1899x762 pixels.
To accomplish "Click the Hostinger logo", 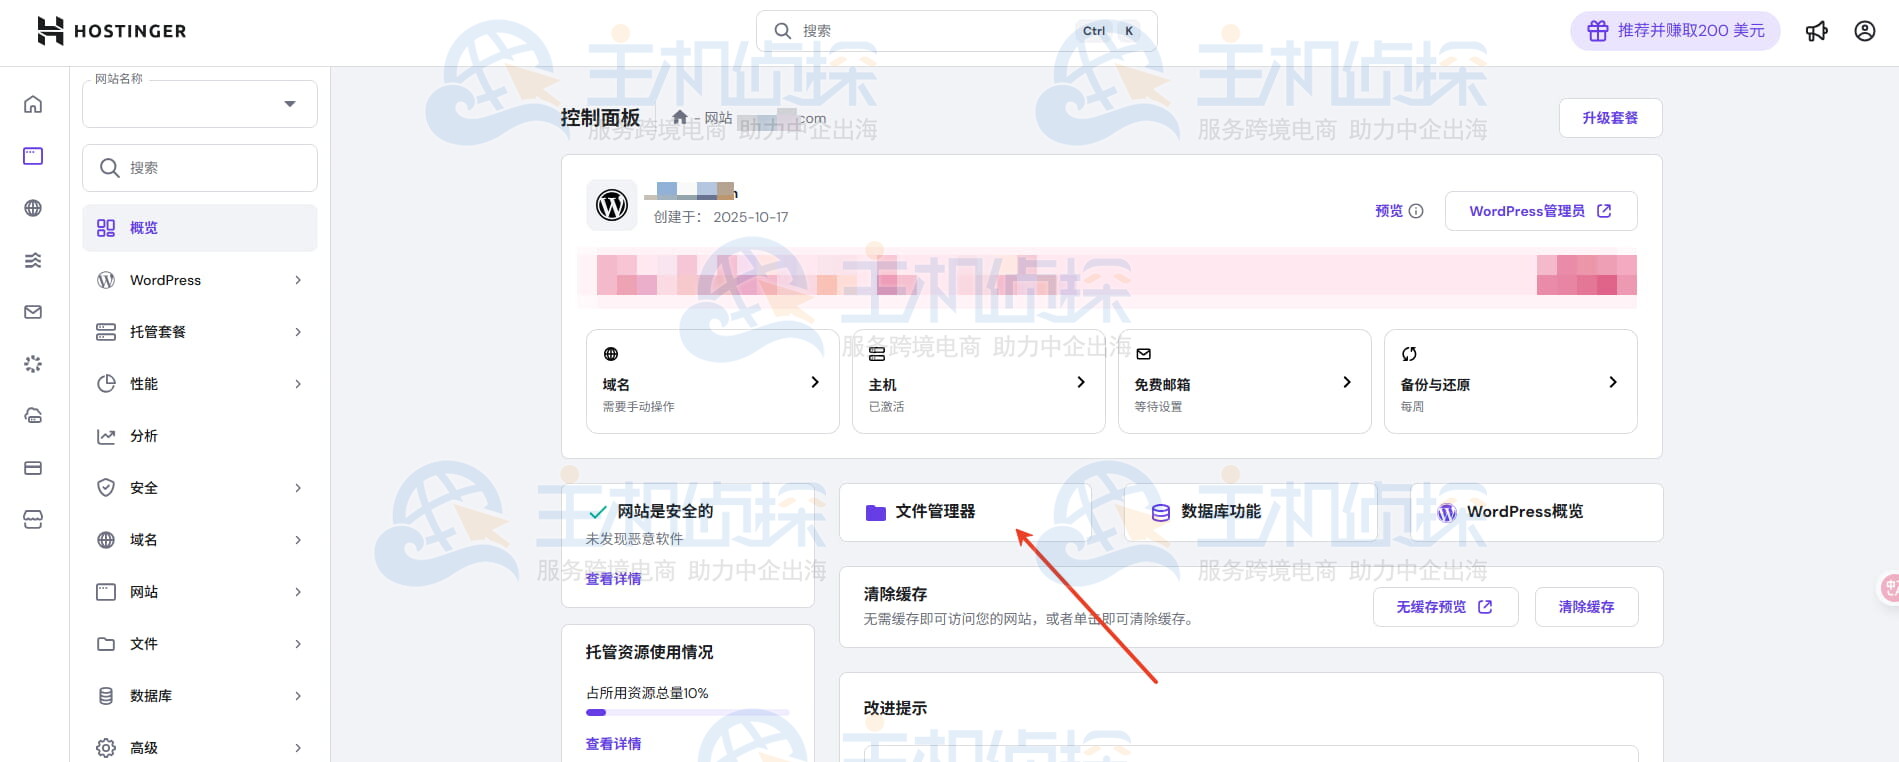I will tap(111, 31).
